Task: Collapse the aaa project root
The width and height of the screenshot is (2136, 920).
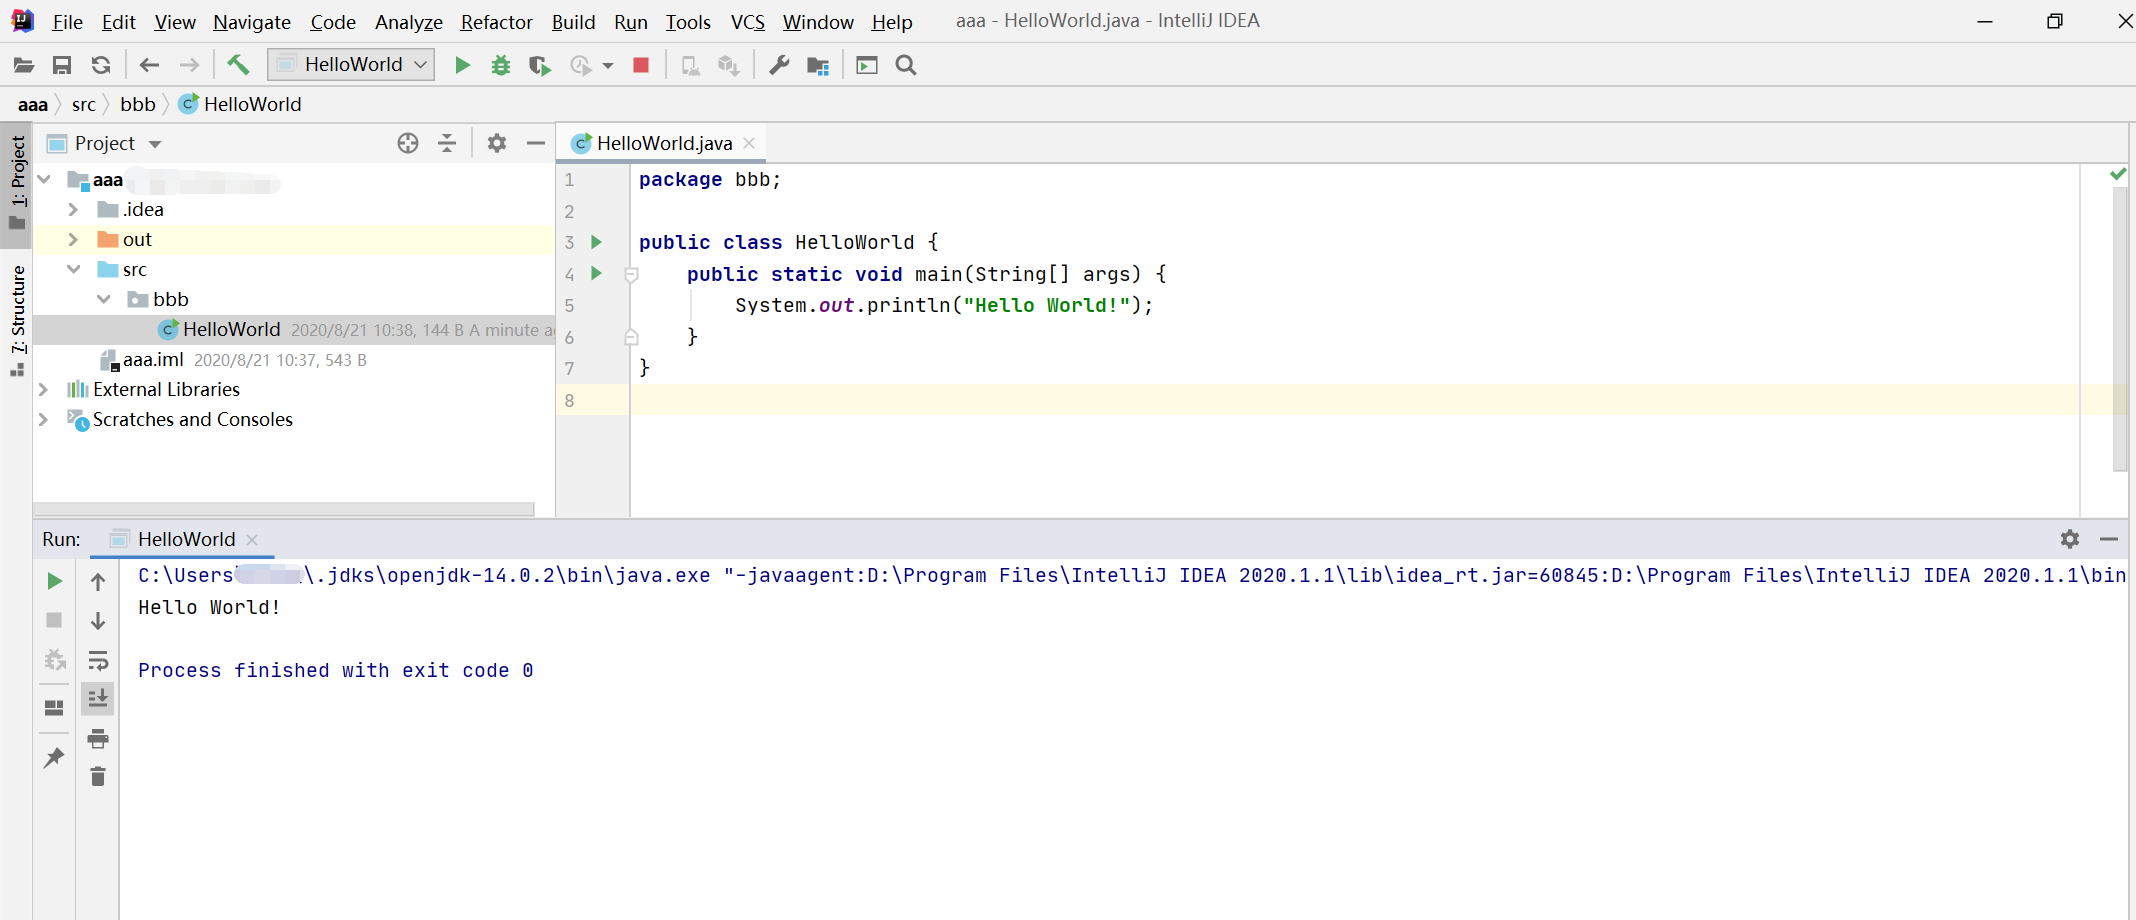Action: click(x=44, y=179)
